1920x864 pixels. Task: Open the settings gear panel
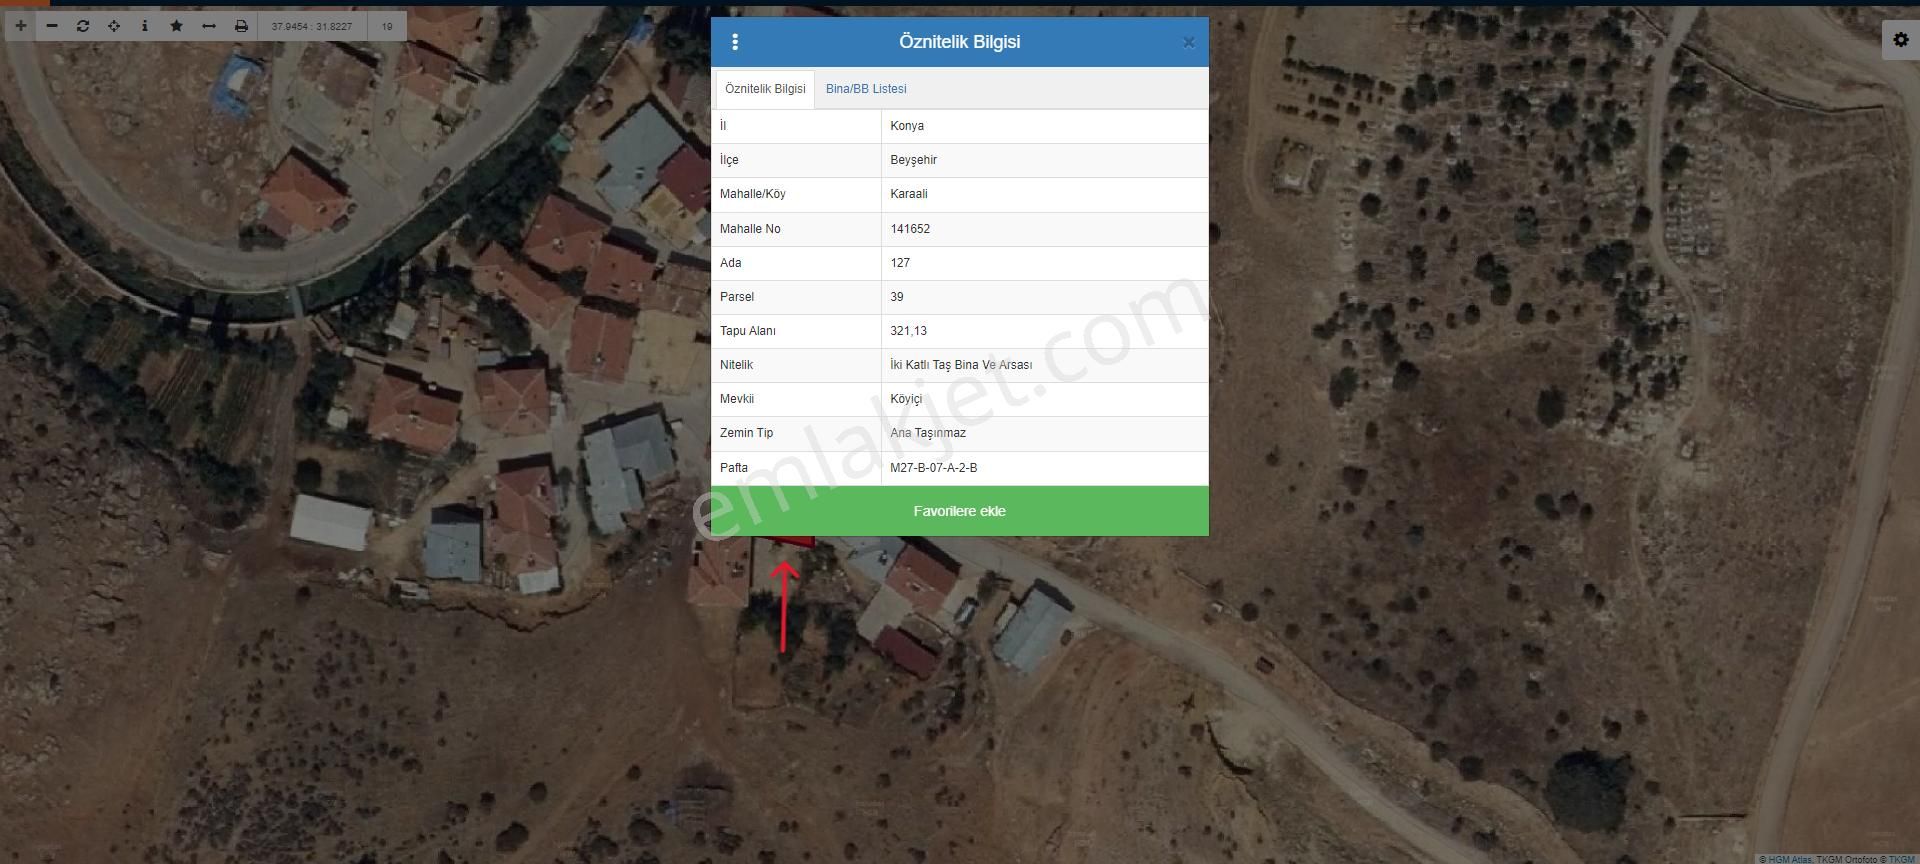point(1900,40)
